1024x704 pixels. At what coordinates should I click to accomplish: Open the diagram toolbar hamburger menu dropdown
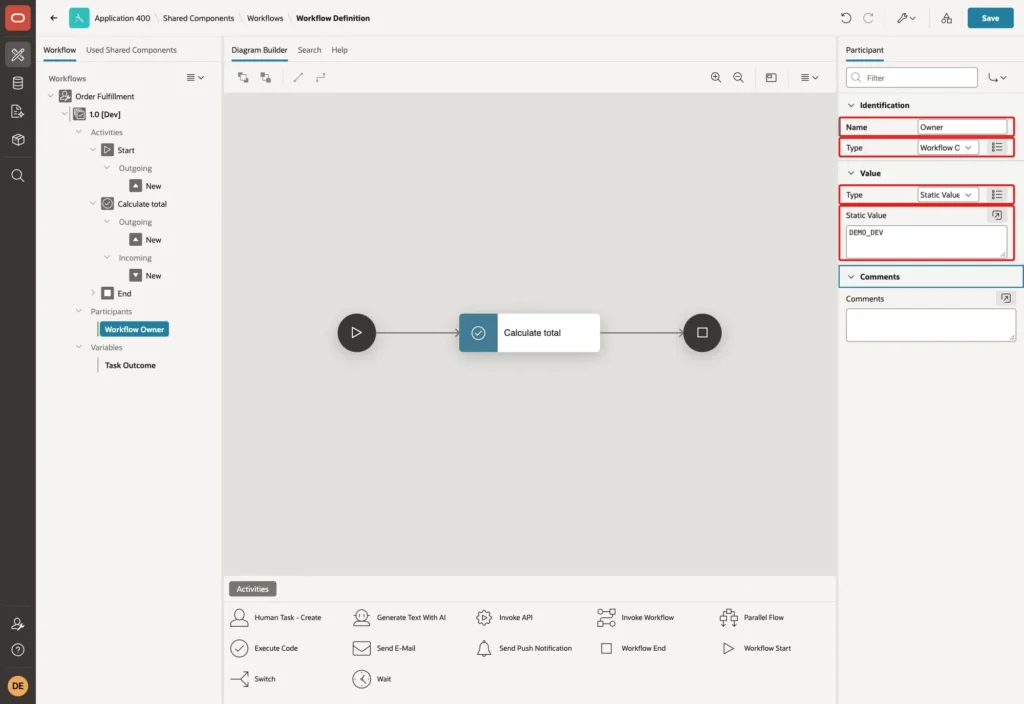(809, 78)
